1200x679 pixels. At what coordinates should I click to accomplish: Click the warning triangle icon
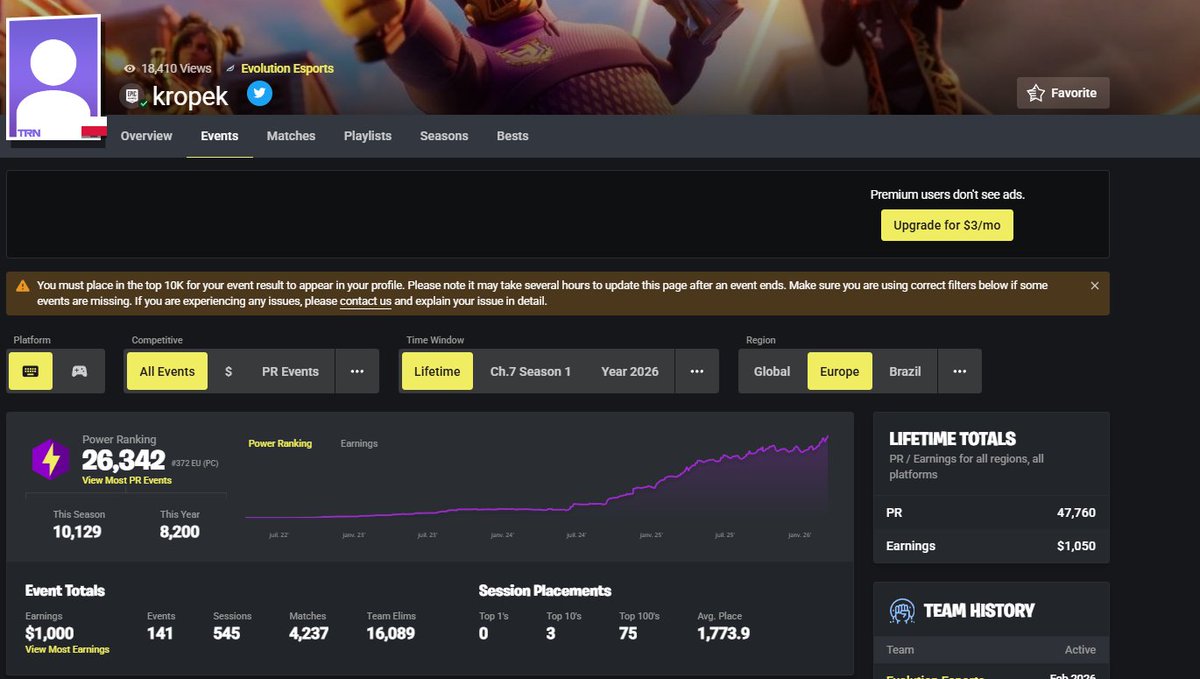click(x=23, y=285)
